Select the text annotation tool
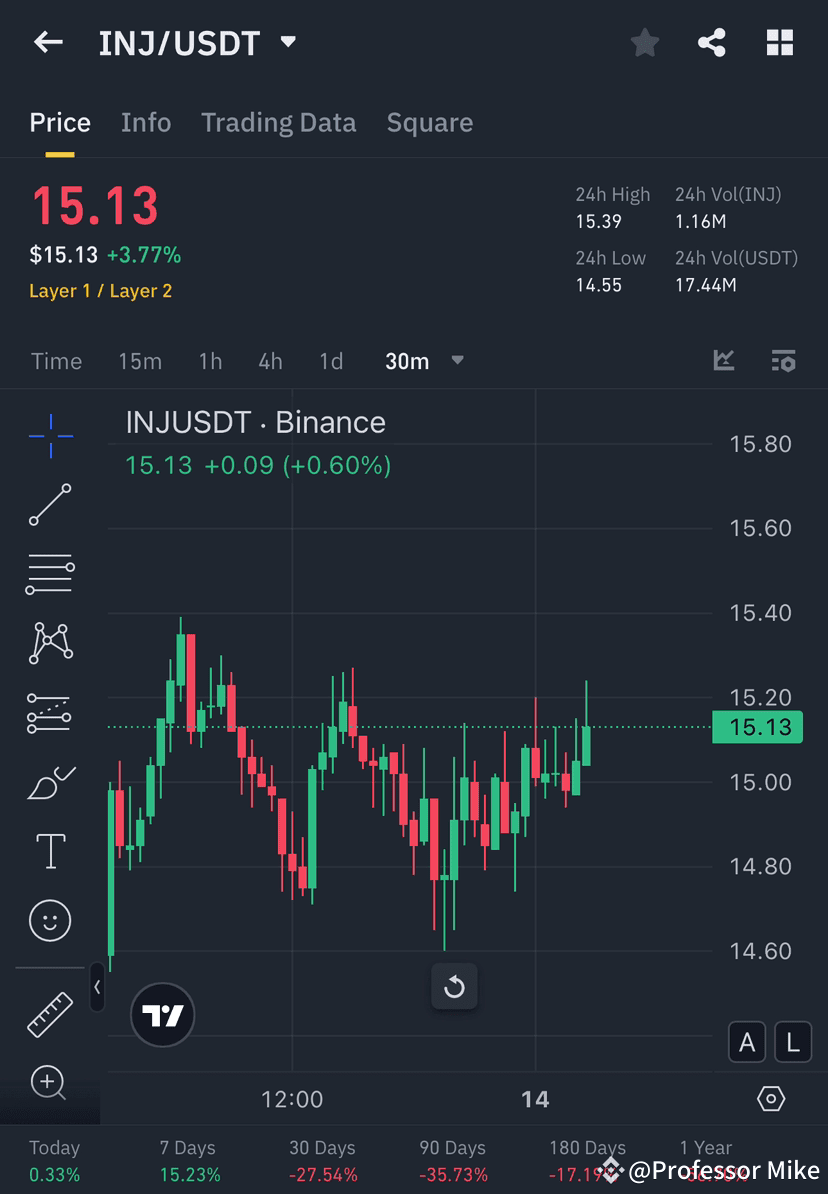Viewport: 828px width, 1194px height. tap(50, 850)
